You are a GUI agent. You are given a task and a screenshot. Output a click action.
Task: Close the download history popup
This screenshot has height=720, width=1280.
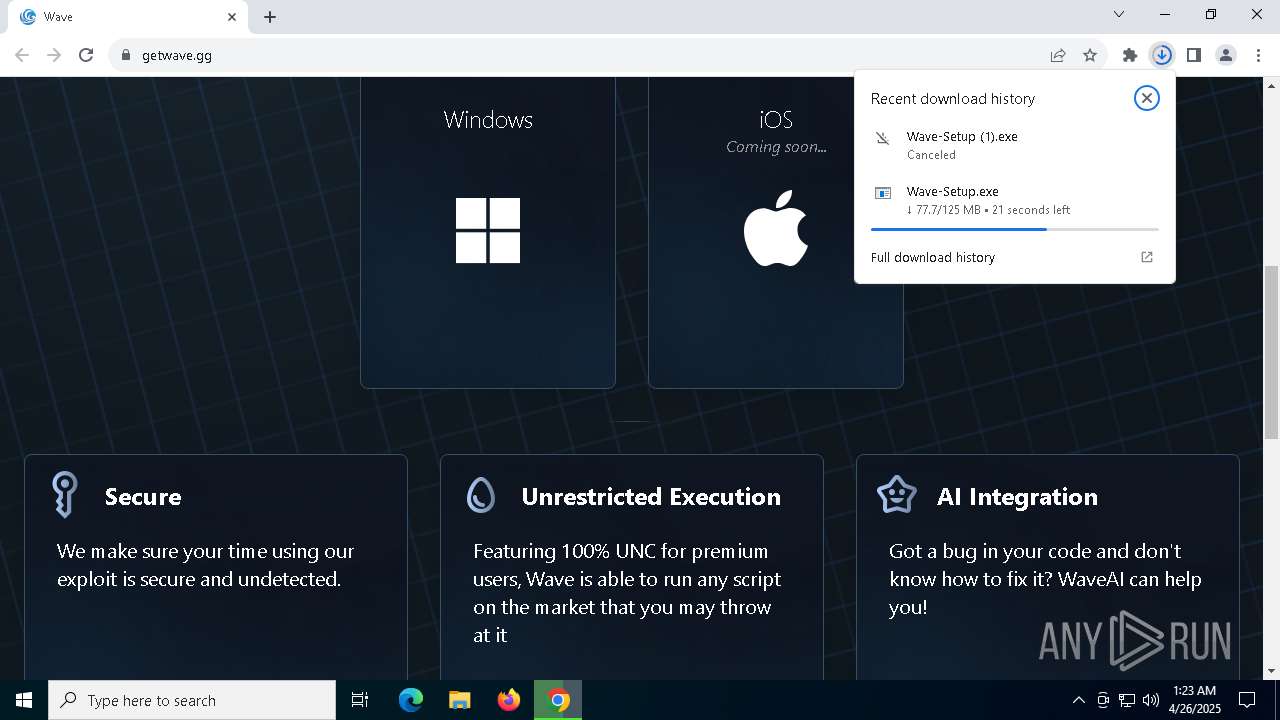[x=1147, y=98]
